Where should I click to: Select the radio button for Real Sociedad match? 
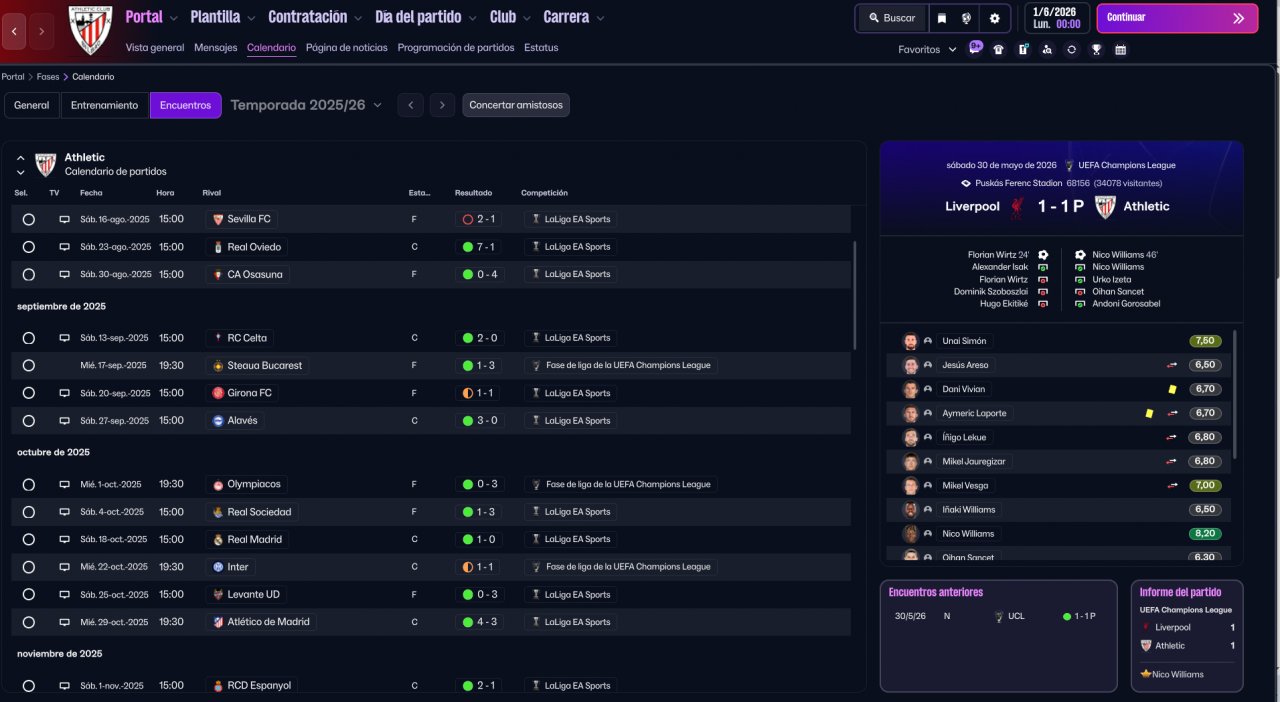click(28, 512)
